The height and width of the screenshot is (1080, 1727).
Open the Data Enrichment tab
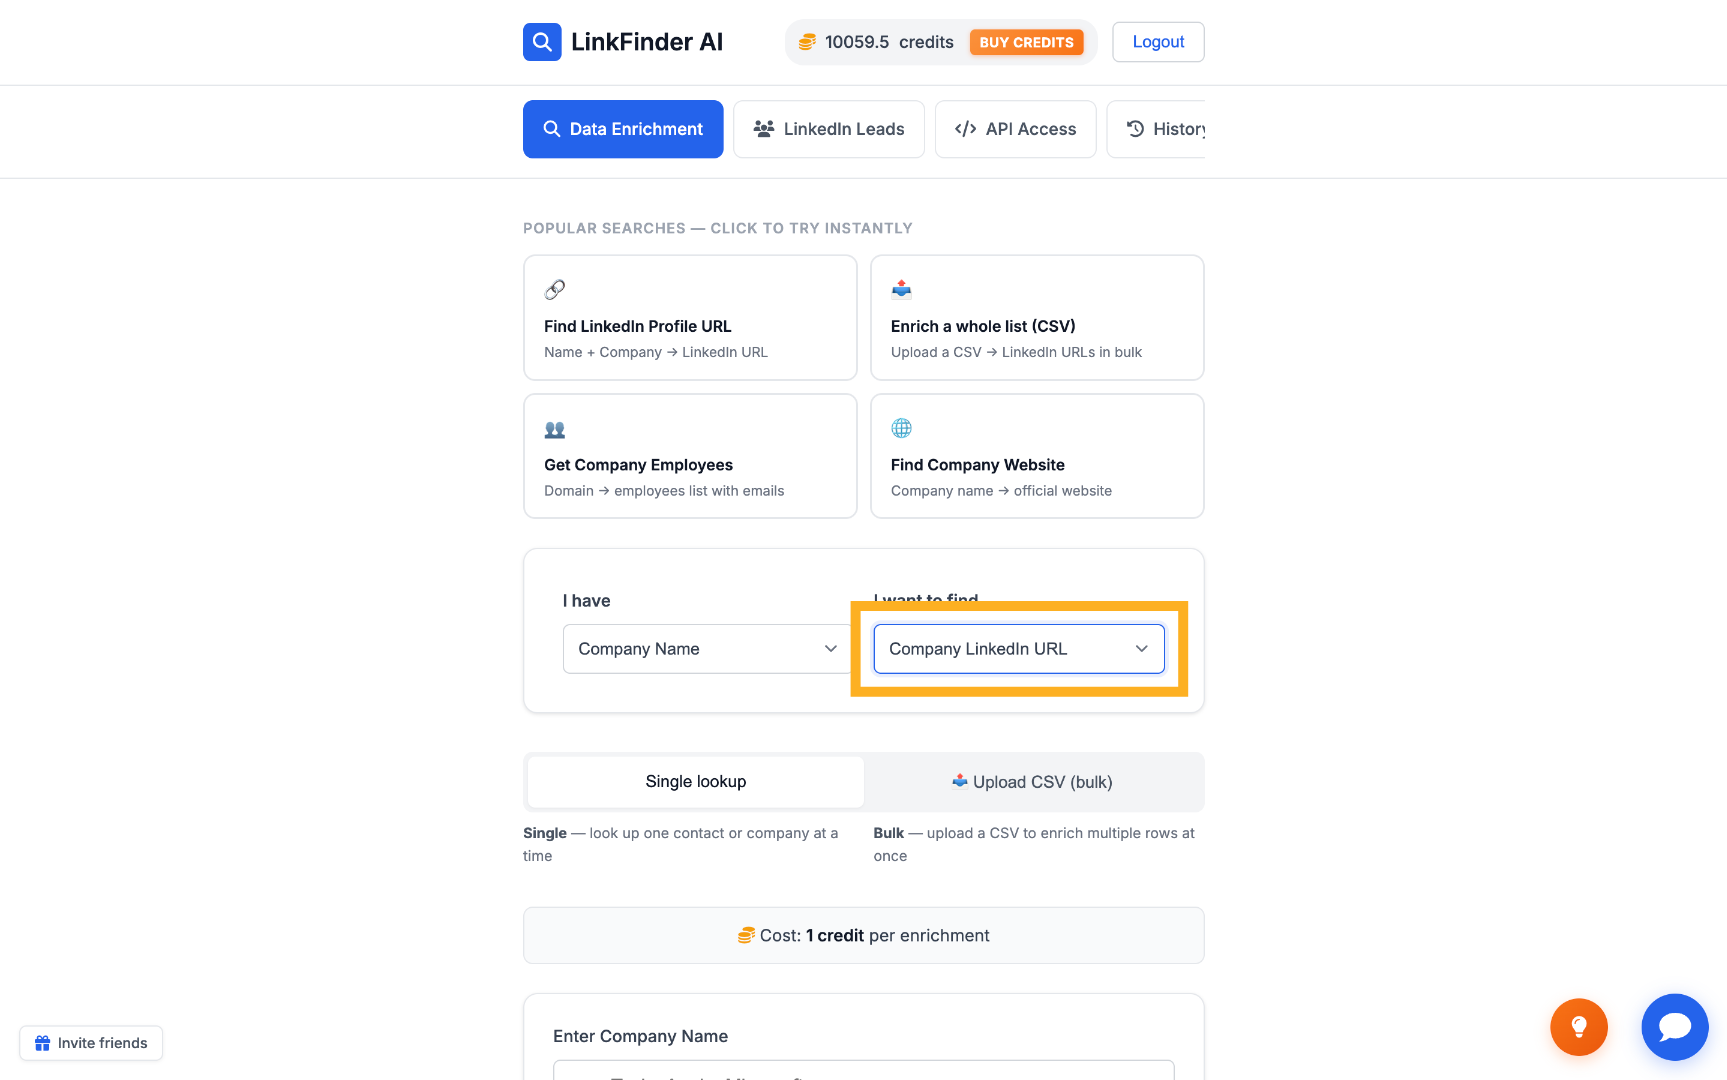click(623, 129)
